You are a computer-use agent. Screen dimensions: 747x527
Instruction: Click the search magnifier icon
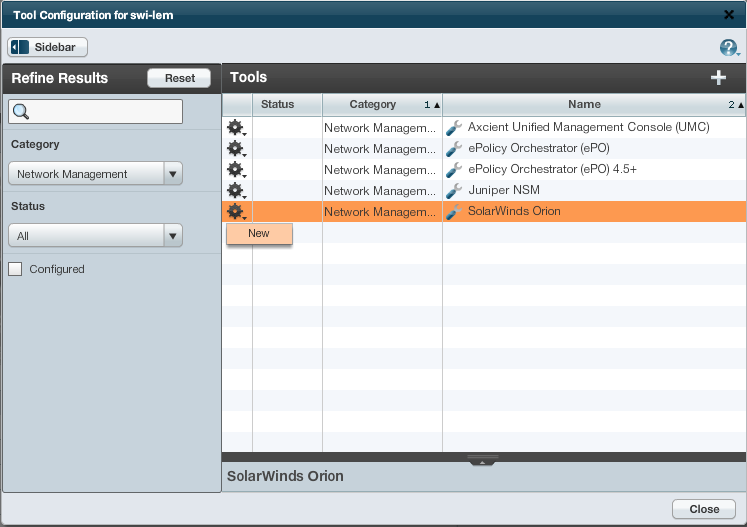(21, 111)
